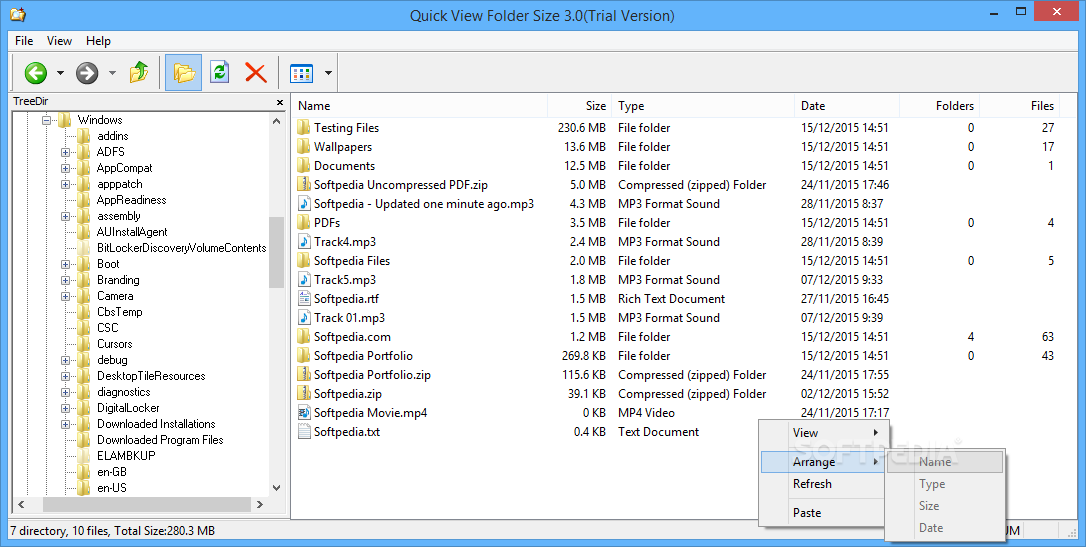
Task: Open View submenu in context menu
Action: click(823, 433)
